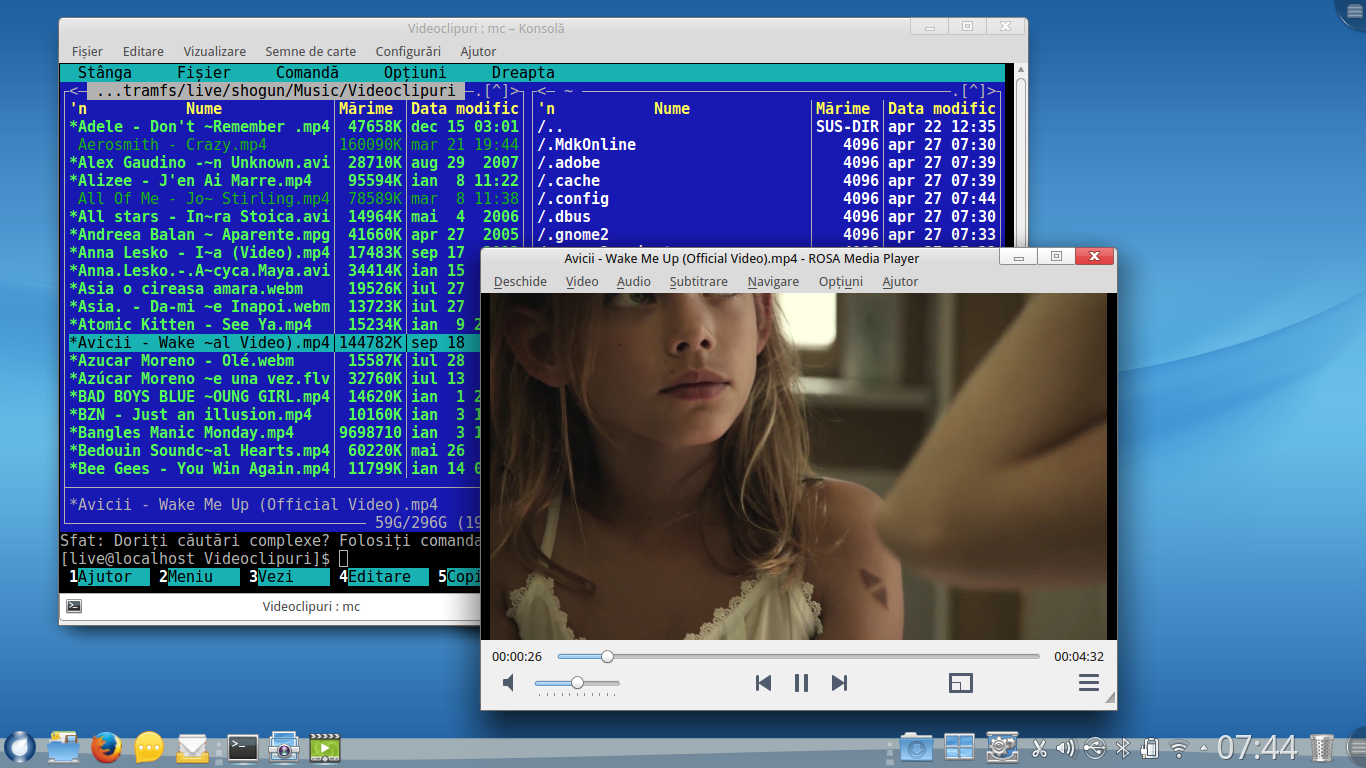Open the yellow chat messenger taskbar icon
This screenshot has height=768, width=1366.
(149, 747)
